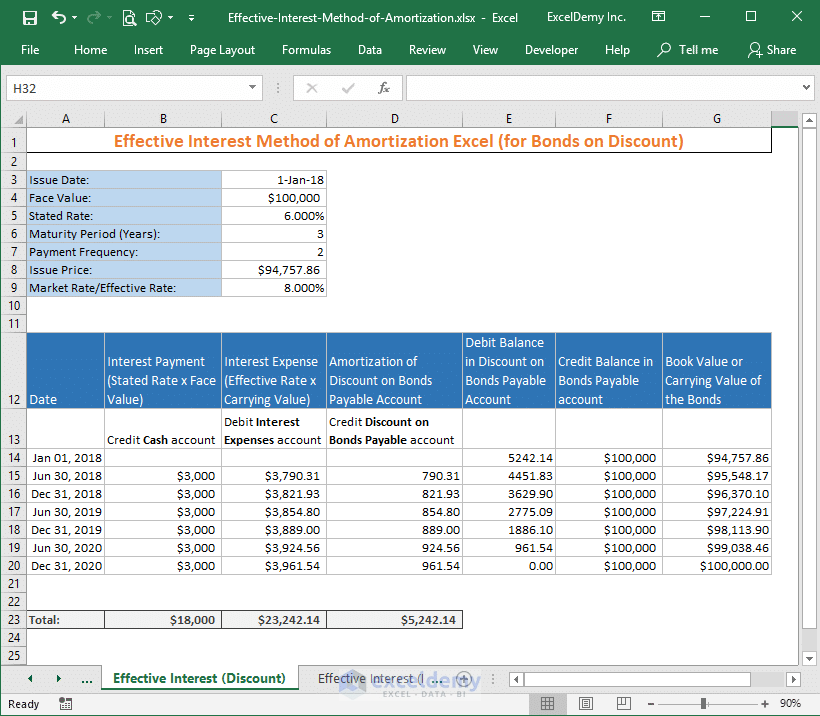820x716 pixels.
Task: Open Customize Quick Access Toolbar dropdown
Action: (191, 17)
